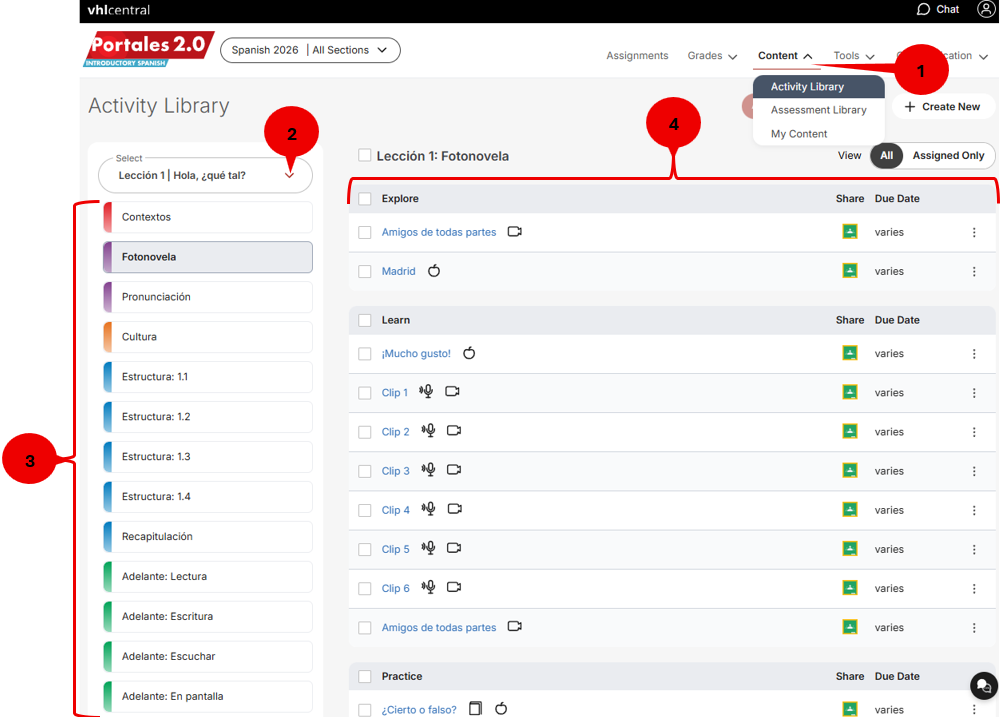Select Activity Library from Content menu

[x=819, y=86]
